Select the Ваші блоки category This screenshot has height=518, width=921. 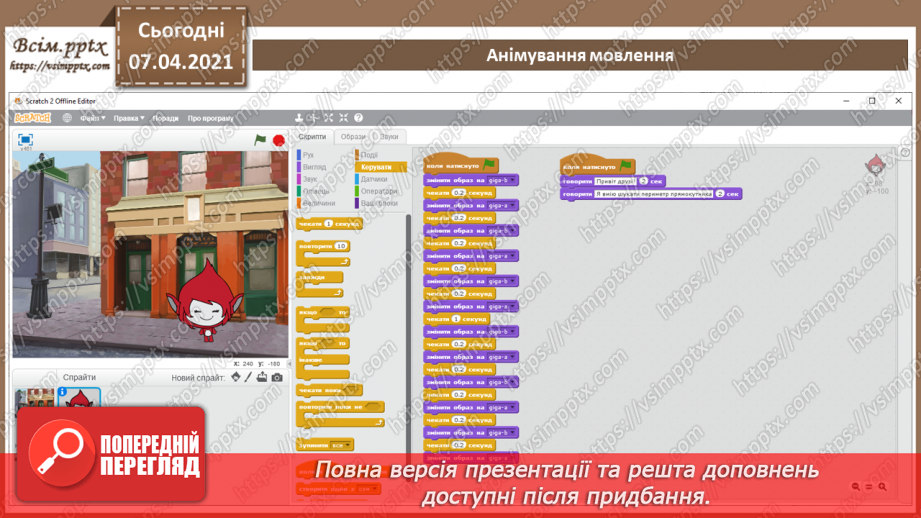379,203
